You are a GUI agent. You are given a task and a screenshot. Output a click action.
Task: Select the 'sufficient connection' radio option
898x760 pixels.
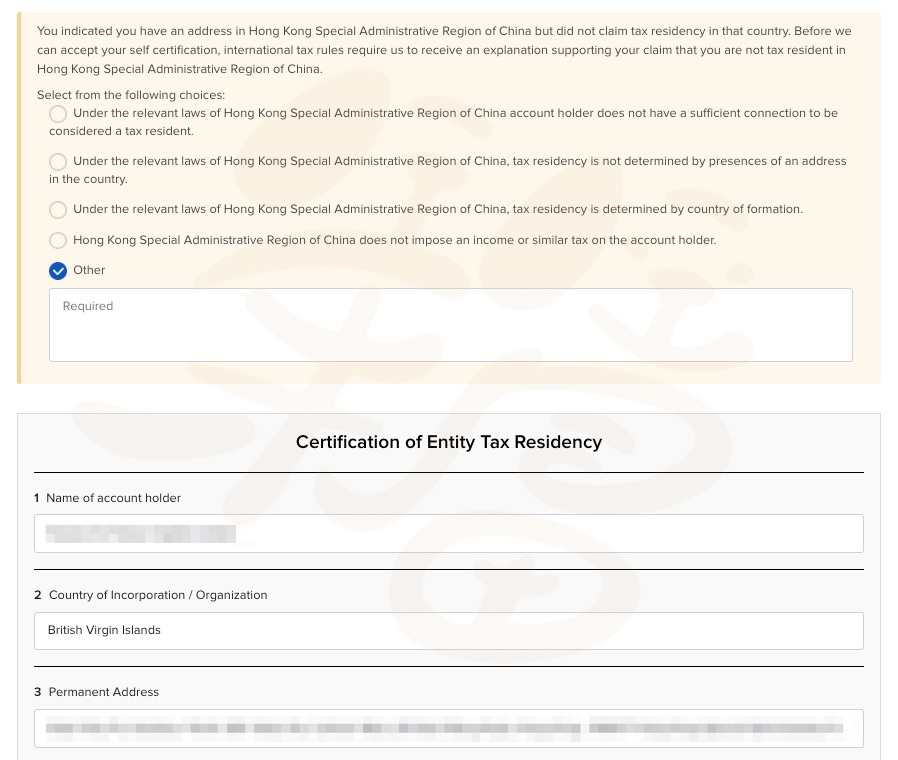(x=58, y=114)
